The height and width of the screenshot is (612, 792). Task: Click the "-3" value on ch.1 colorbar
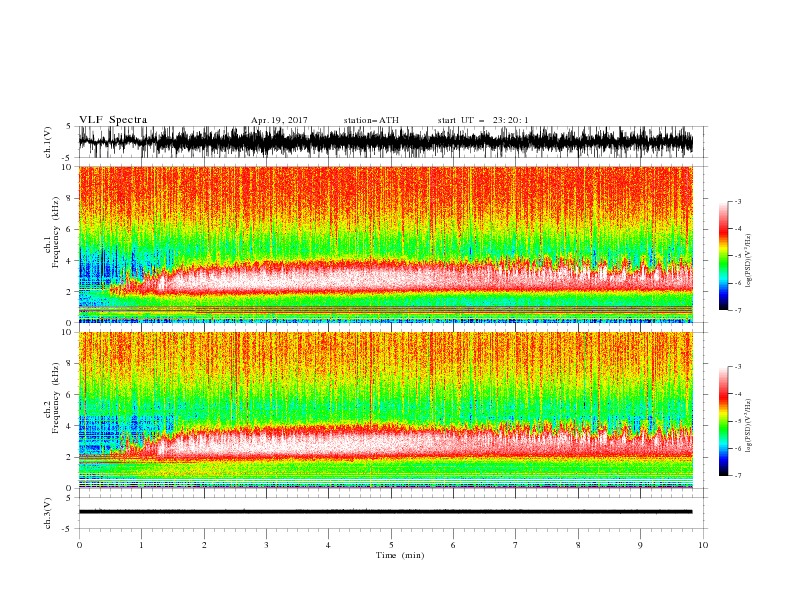click(x=737, y=201)
